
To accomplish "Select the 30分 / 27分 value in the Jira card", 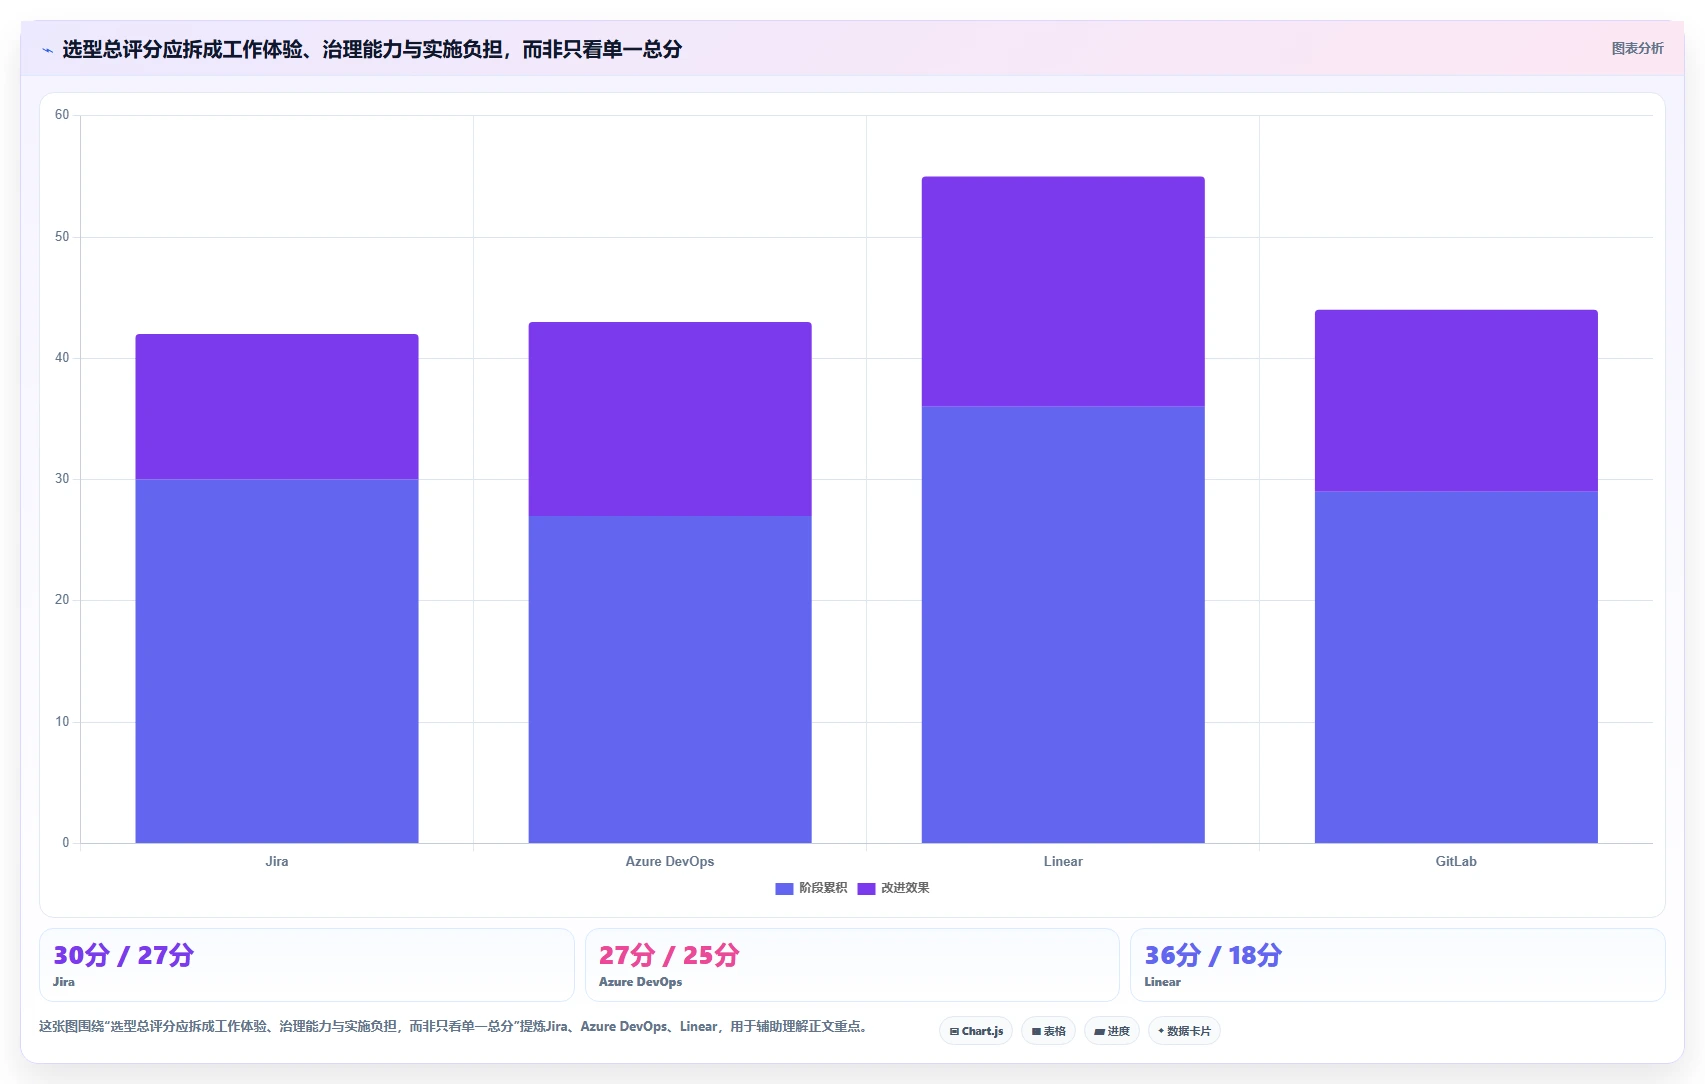I will pyautogui.click(x=123, y=955).
